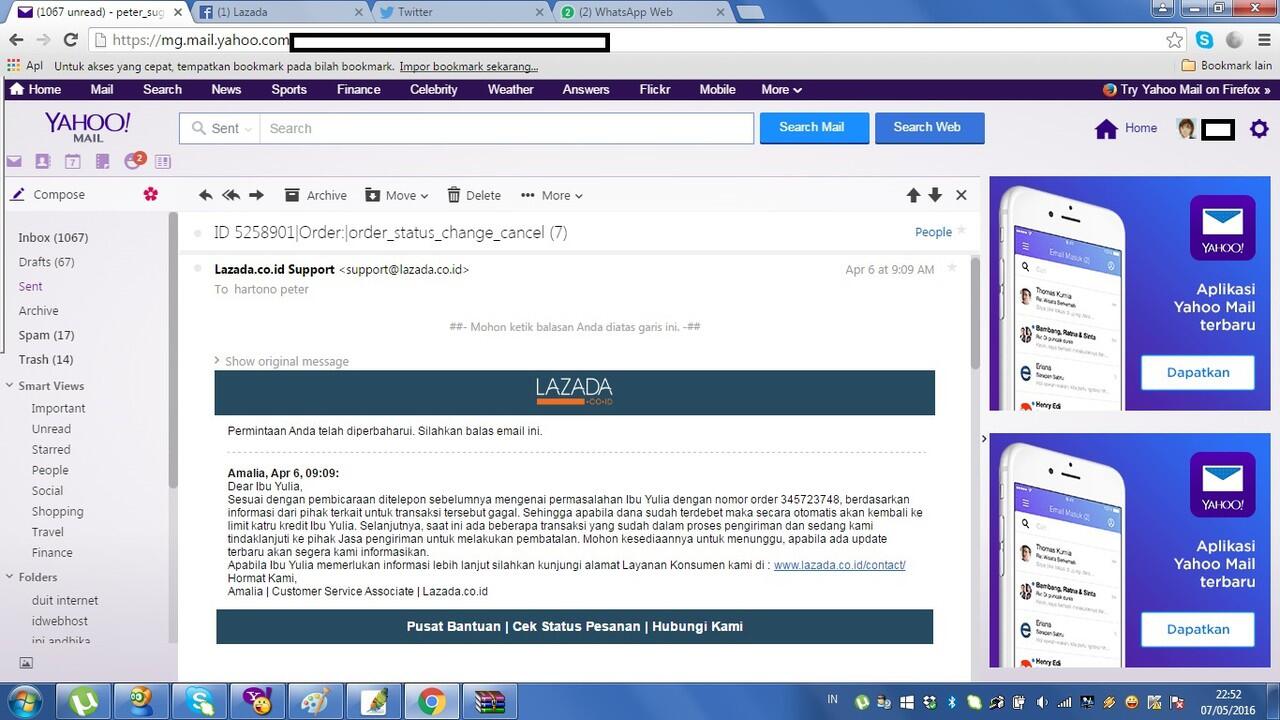The height and width of the screenshot is (720, 1280).
Task: Collapse the ad panel with side arrow
Action: (x=984, y=439)
